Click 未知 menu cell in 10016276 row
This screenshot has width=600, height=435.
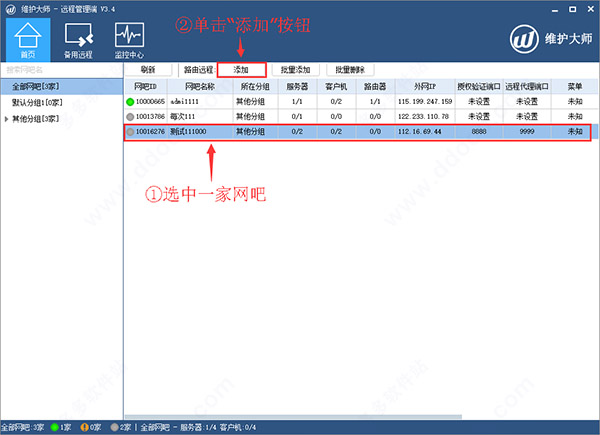click(x=575, y=132)
